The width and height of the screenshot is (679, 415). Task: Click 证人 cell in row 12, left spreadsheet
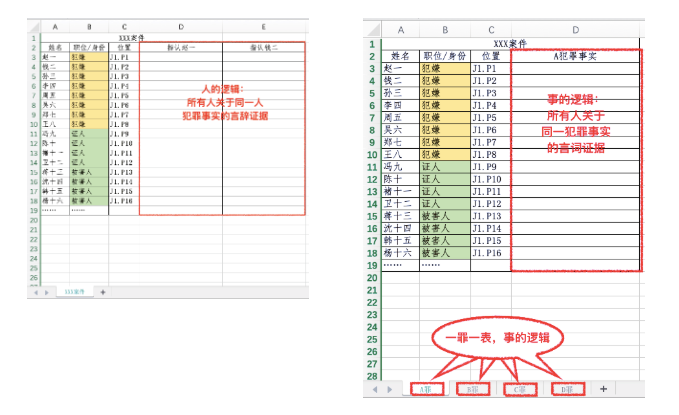(x=89, y=143)
